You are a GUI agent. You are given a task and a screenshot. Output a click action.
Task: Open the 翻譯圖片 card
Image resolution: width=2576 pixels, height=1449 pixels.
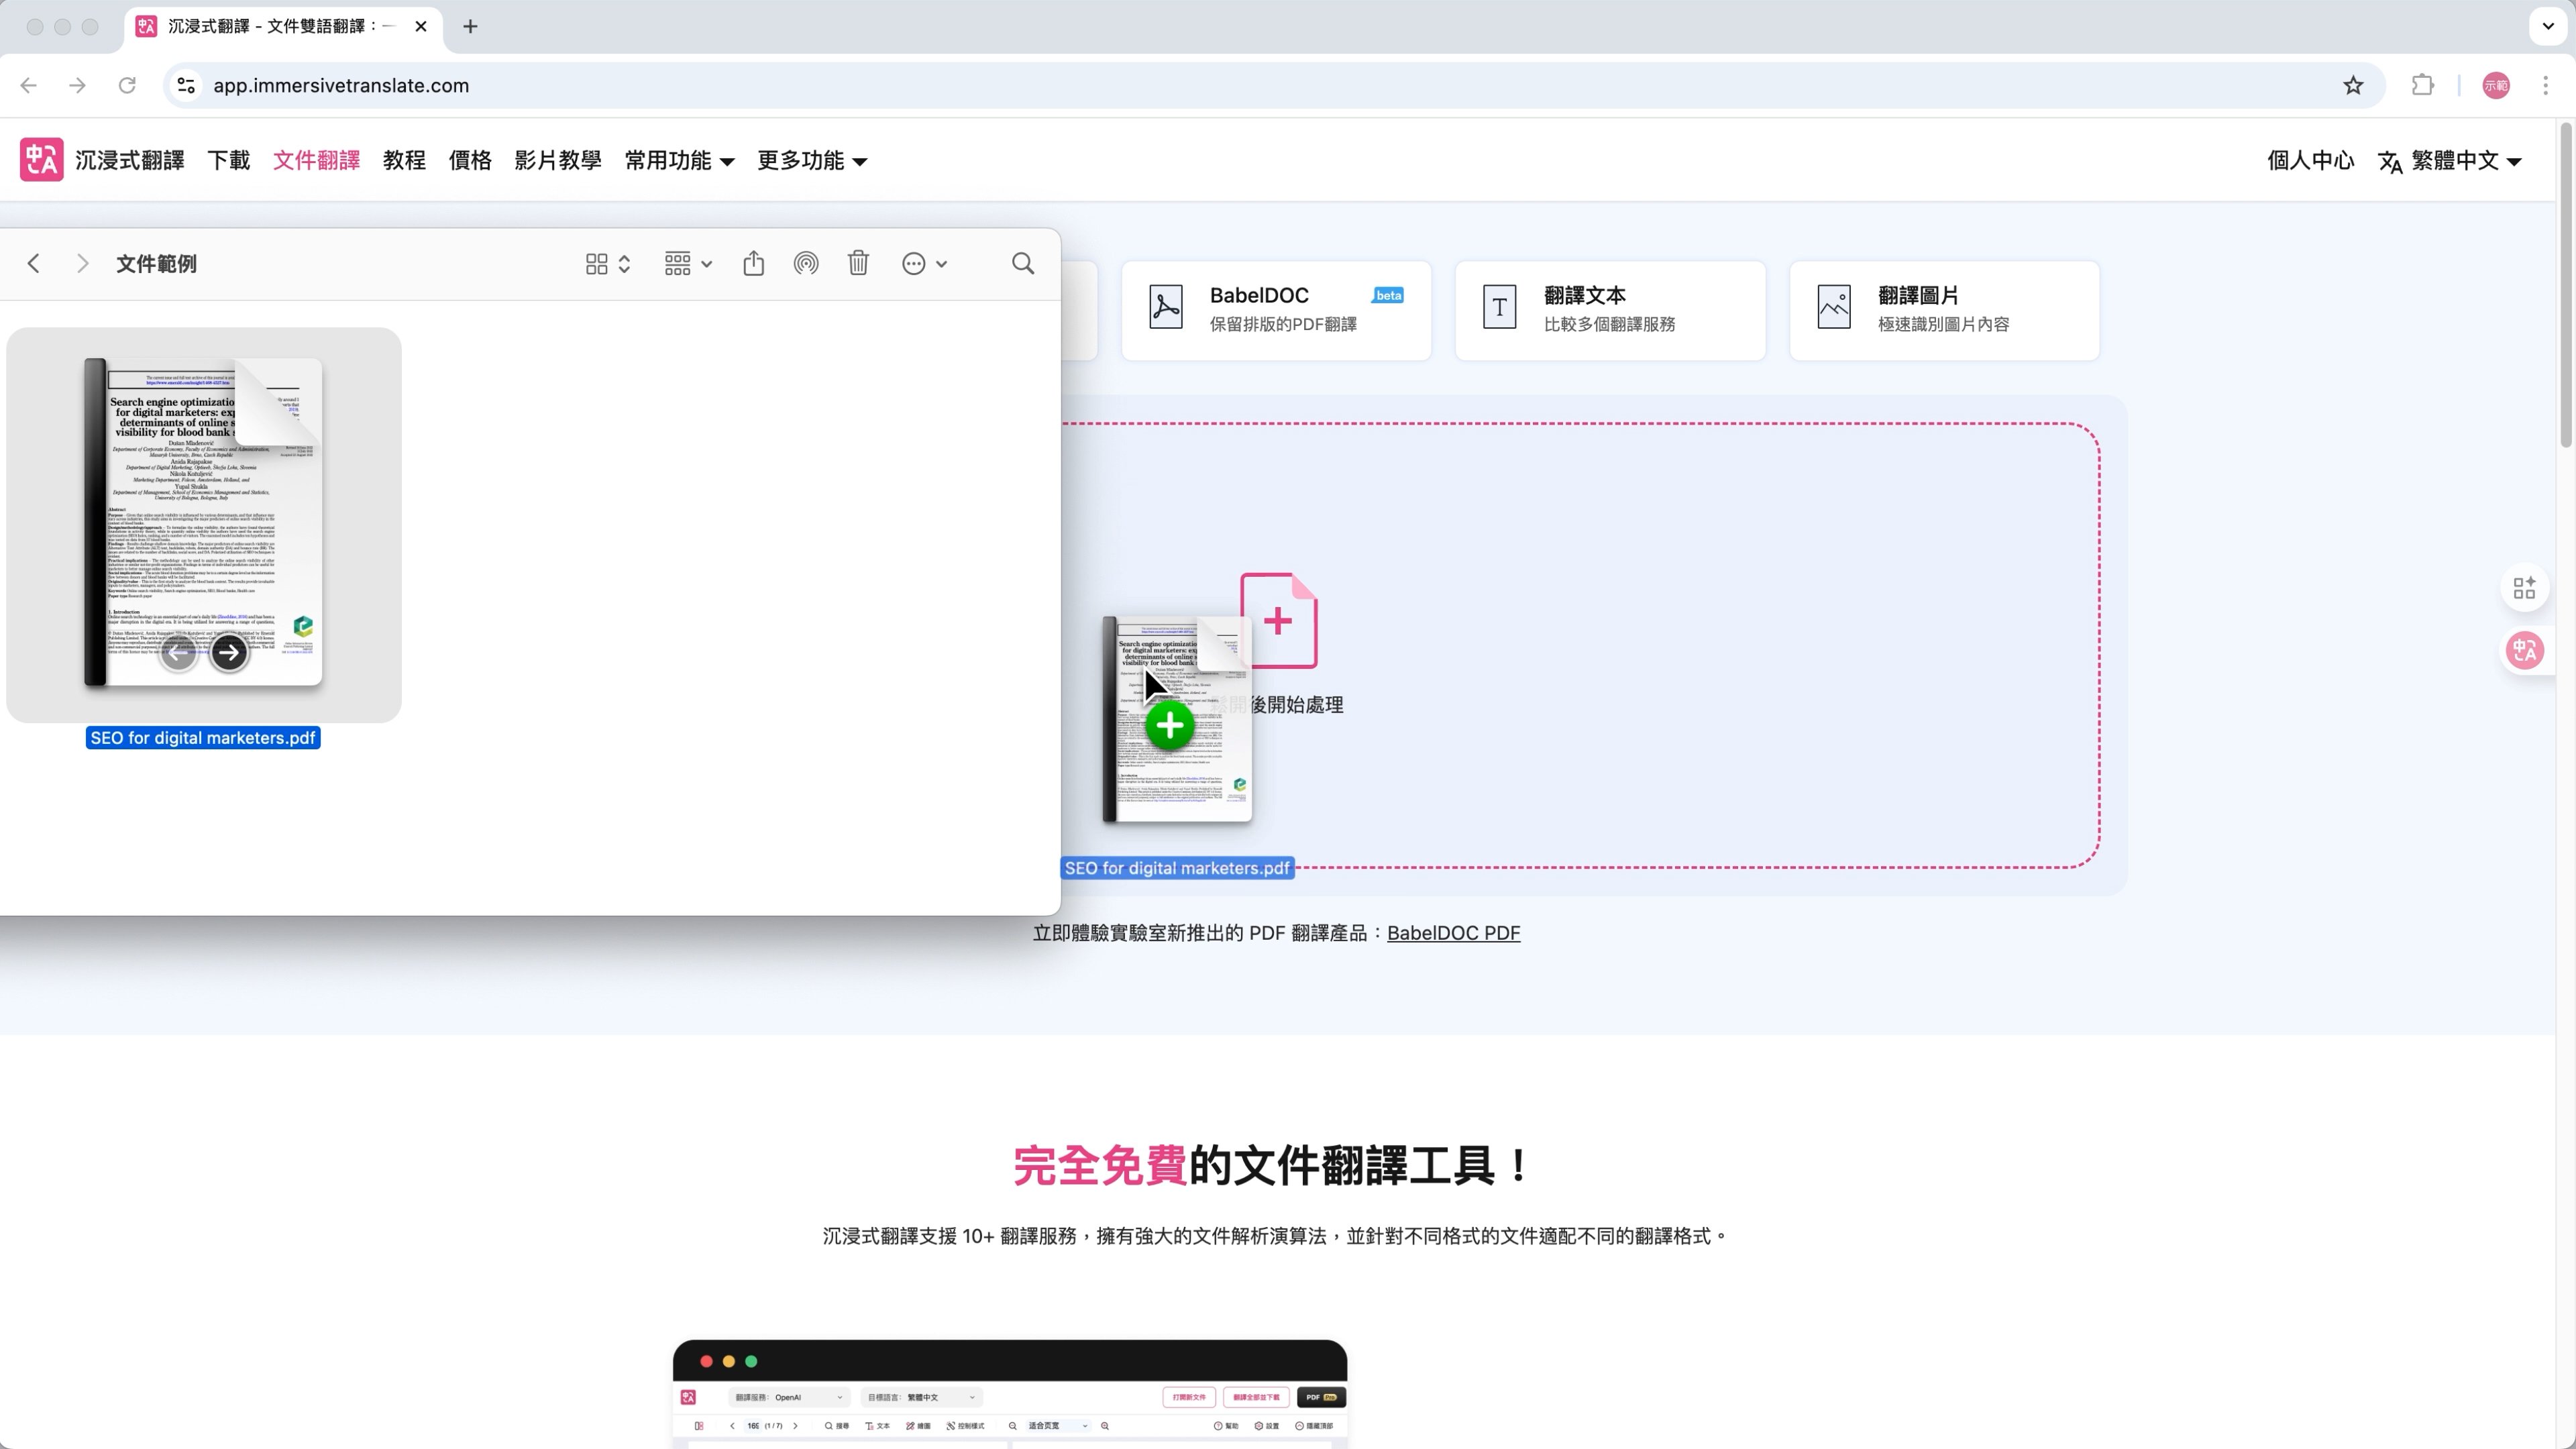point(1944,310)
